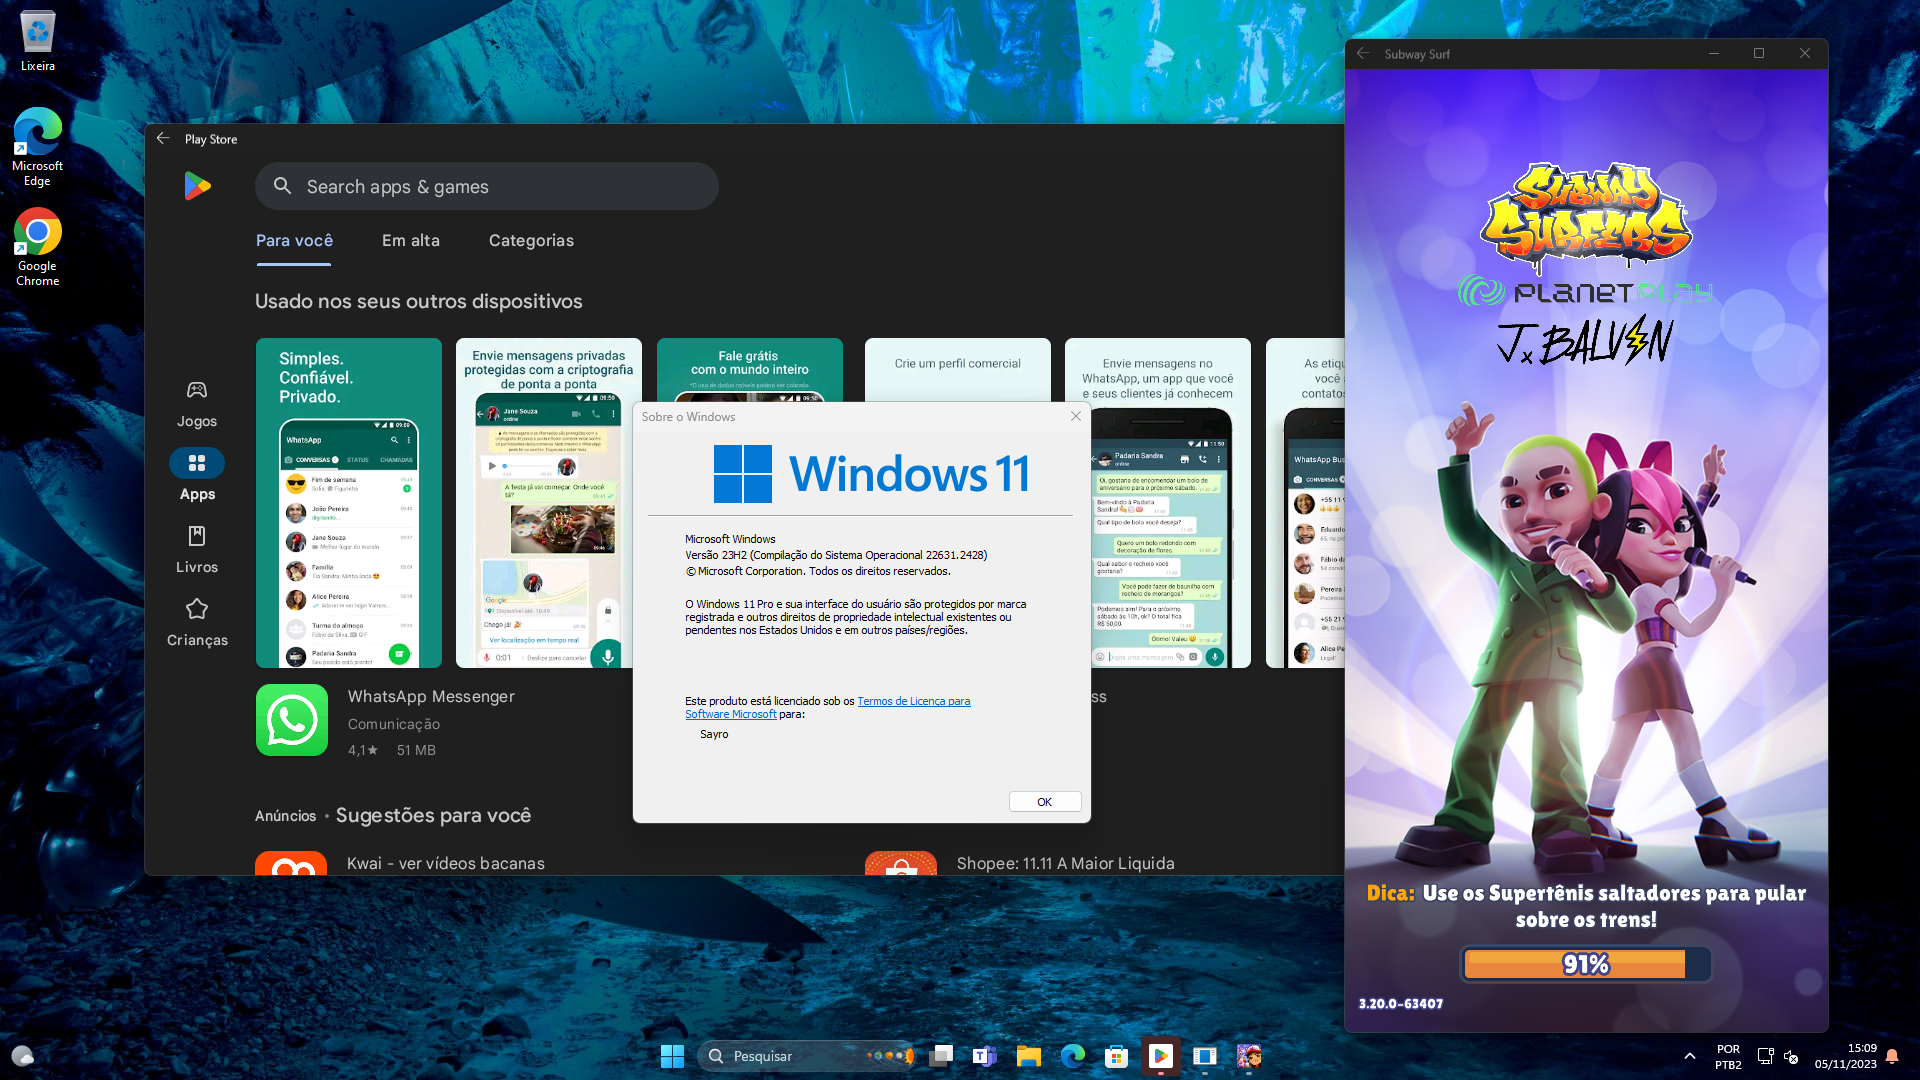Open the Google Chrome desktop shortcut
This screenshot has height=1080, width=1920.
click(37, 247)
